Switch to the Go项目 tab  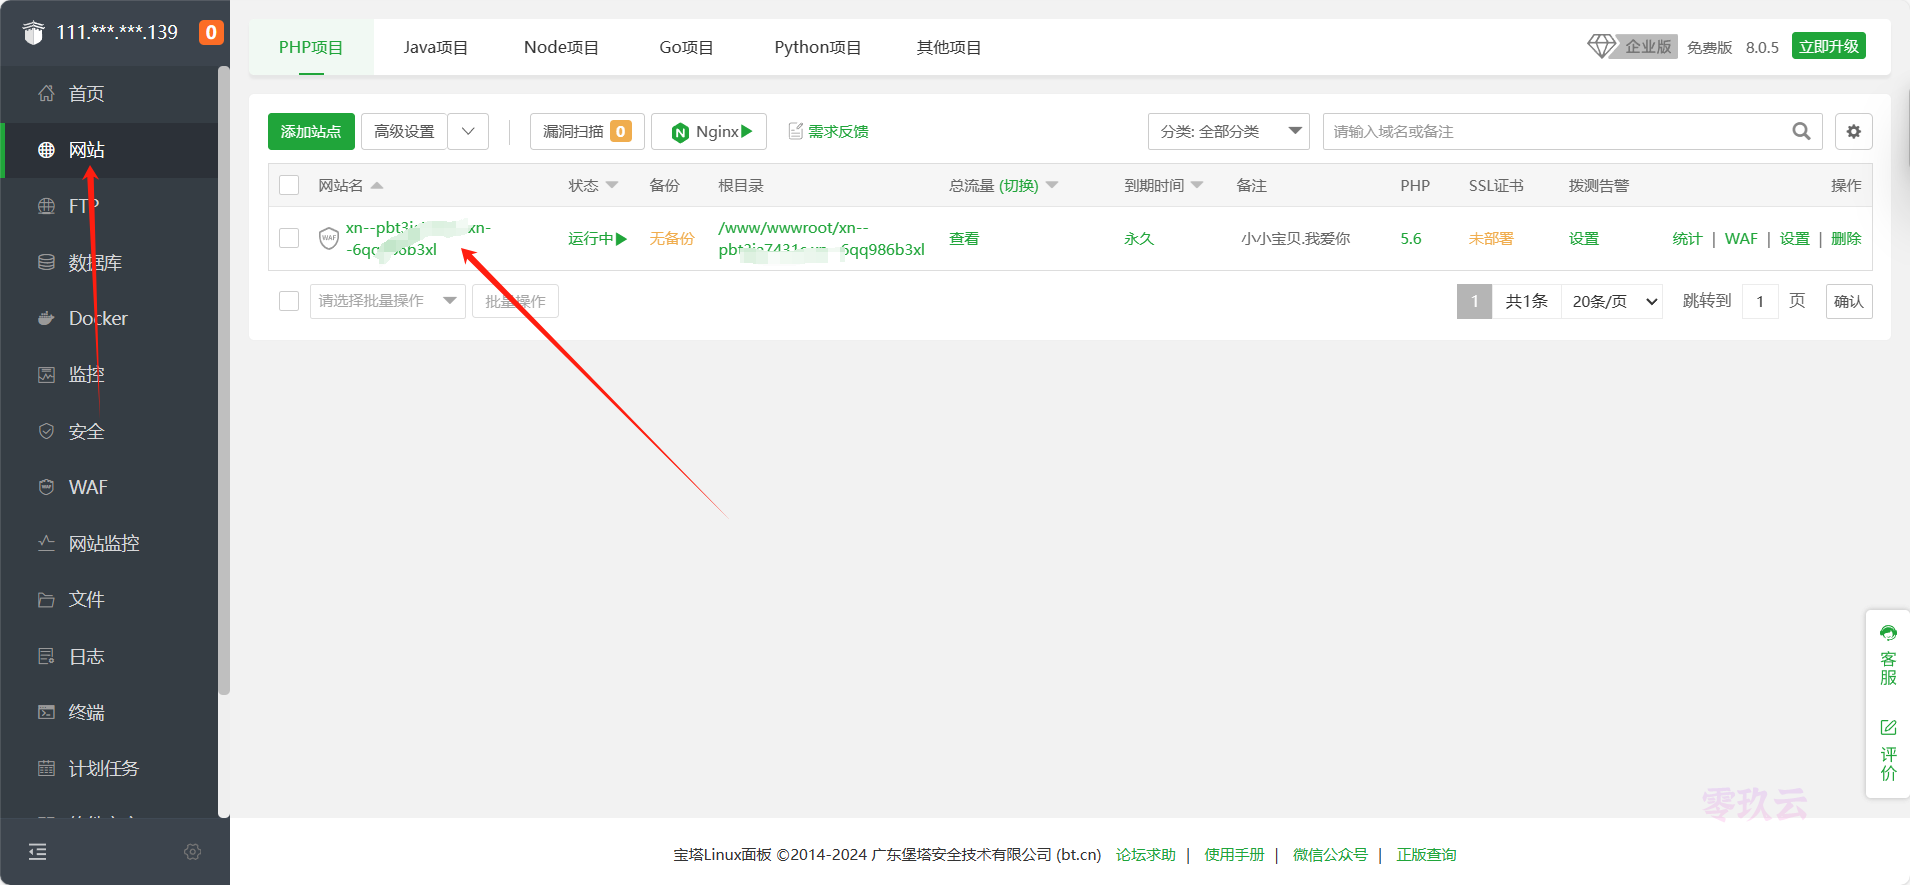tap(686, 47)
